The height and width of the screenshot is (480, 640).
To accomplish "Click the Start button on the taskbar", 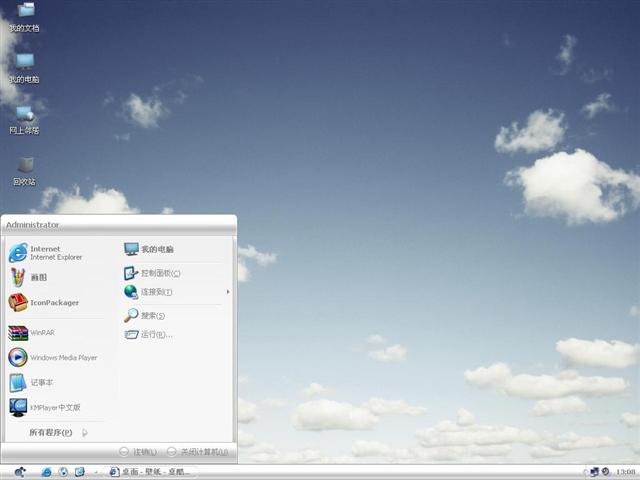I will [x=19, y=472].
